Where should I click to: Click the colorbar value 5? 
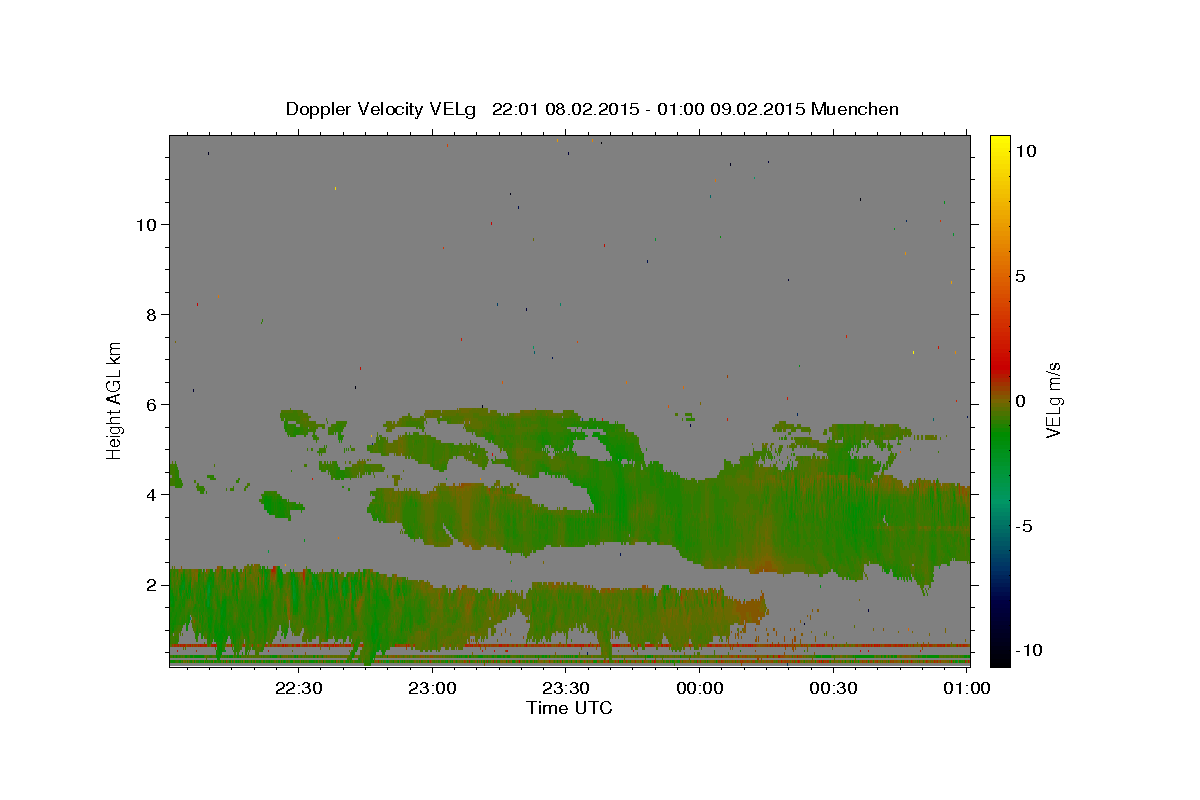[x=1020, y=275]
